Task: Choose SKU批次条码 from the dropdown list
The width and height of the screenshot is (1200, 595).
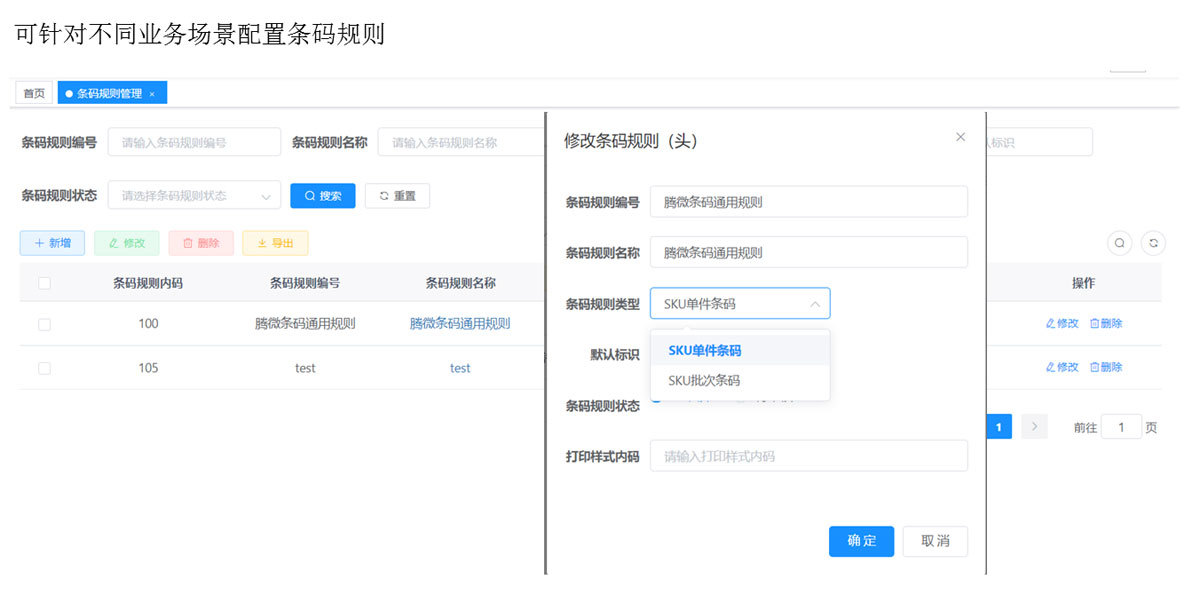Action: (x=704, y=381)
